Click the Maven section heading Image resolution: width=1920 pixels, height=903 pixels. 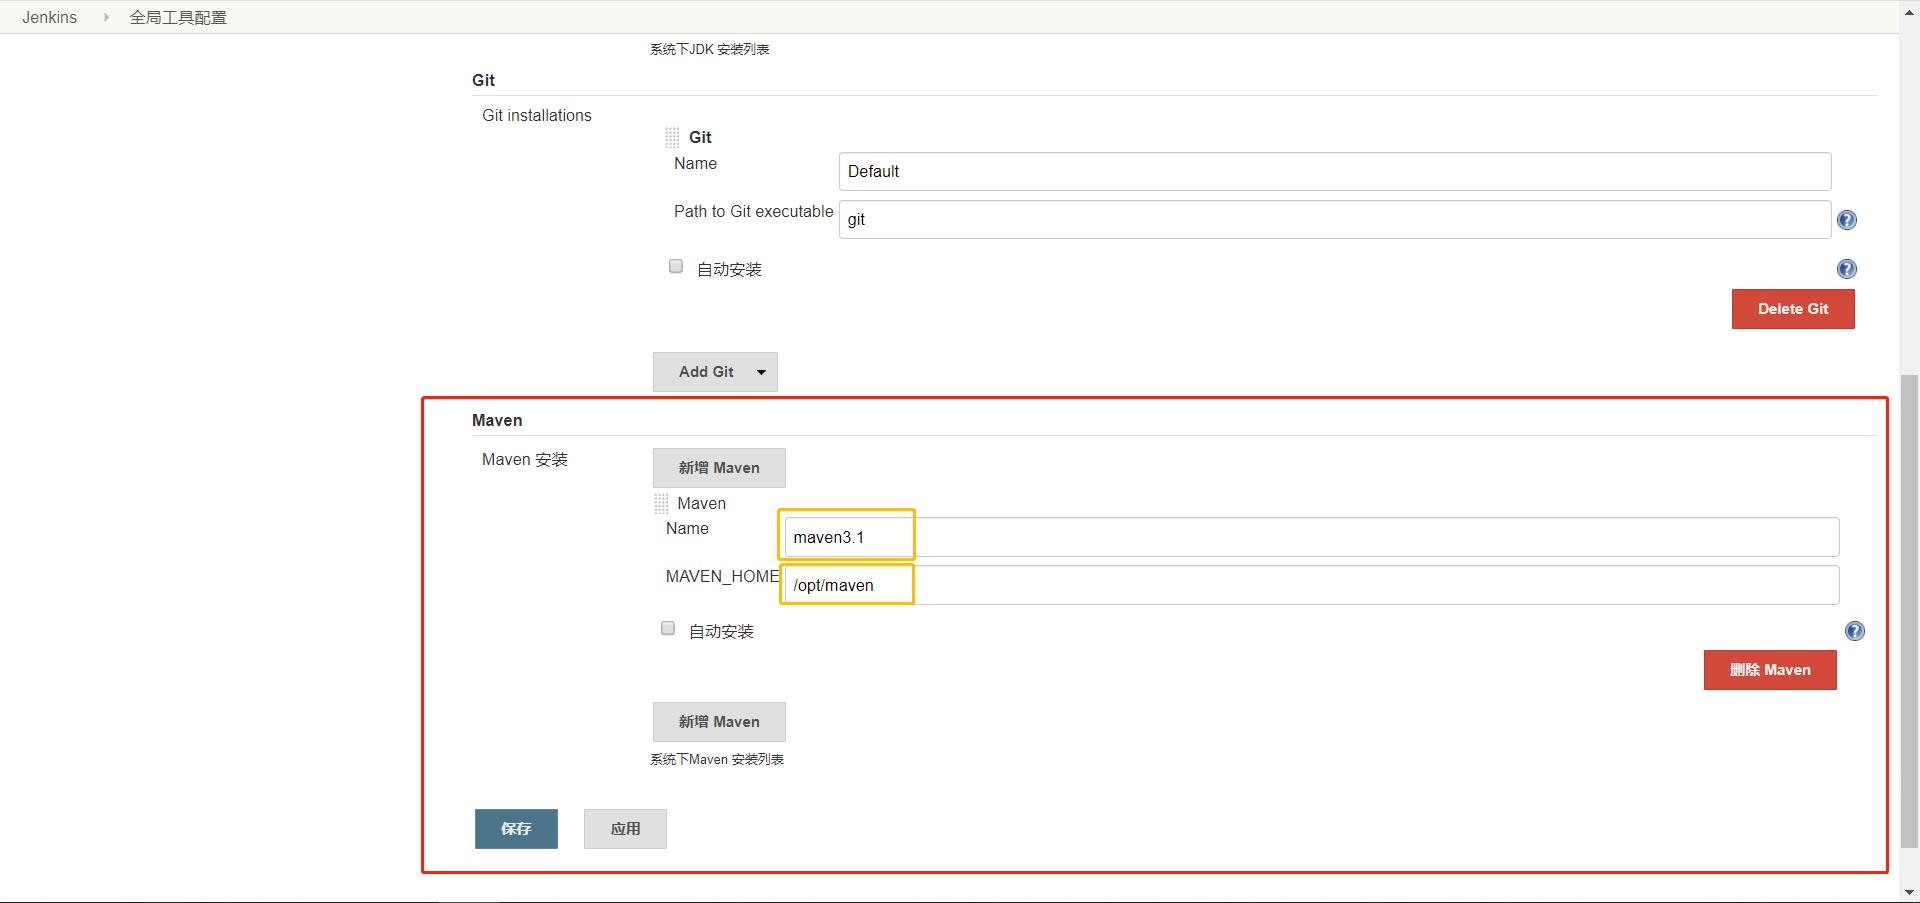pyautogui.click(x=497, y=420)
